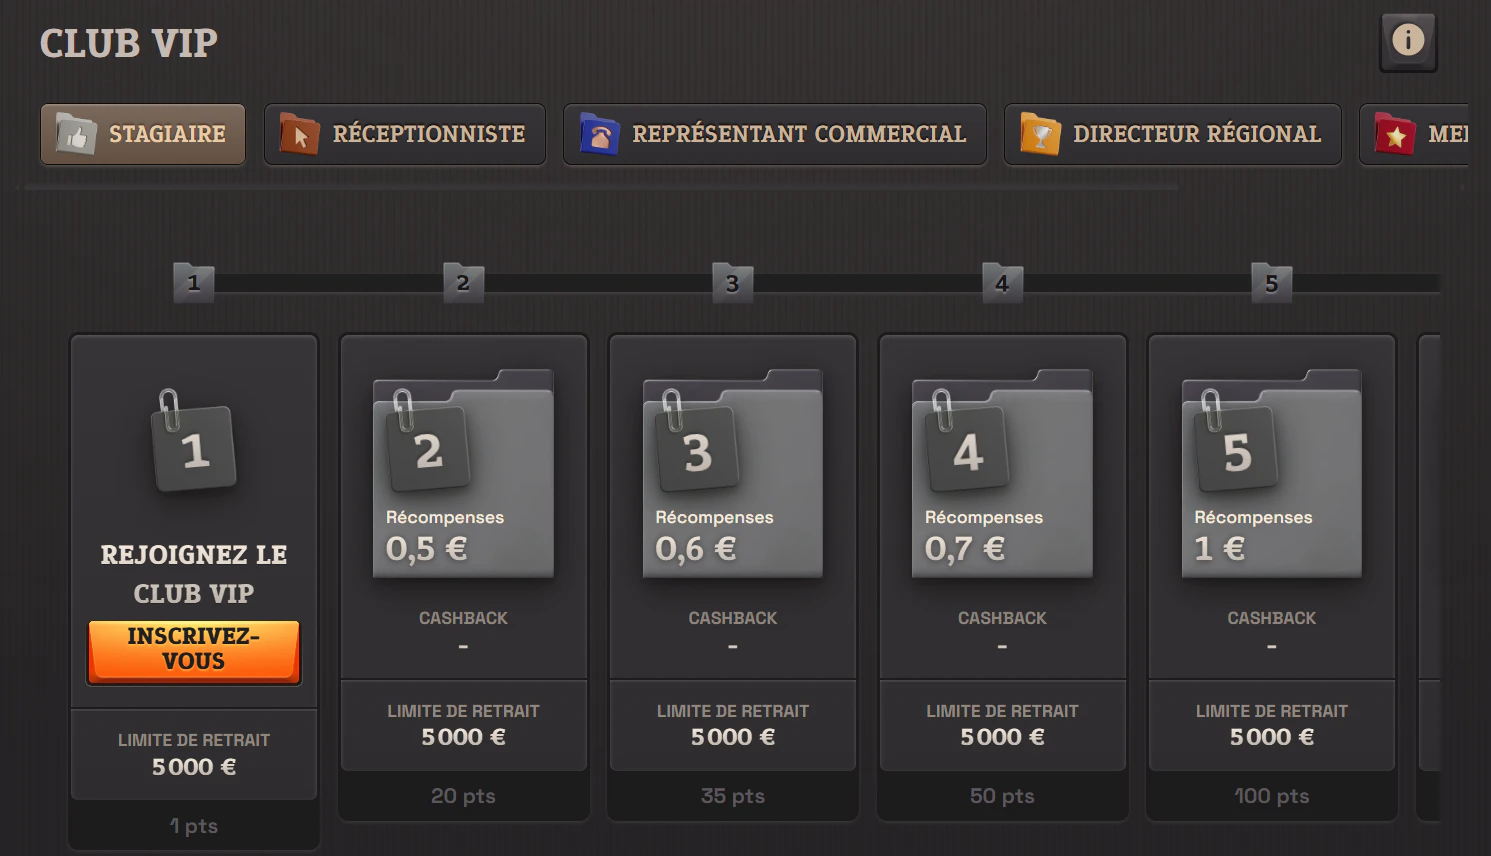Click 'LIMITE DE RETRAIT' on level 3 card
Viewport: 1491px width, 856px height.
point(733,711)
